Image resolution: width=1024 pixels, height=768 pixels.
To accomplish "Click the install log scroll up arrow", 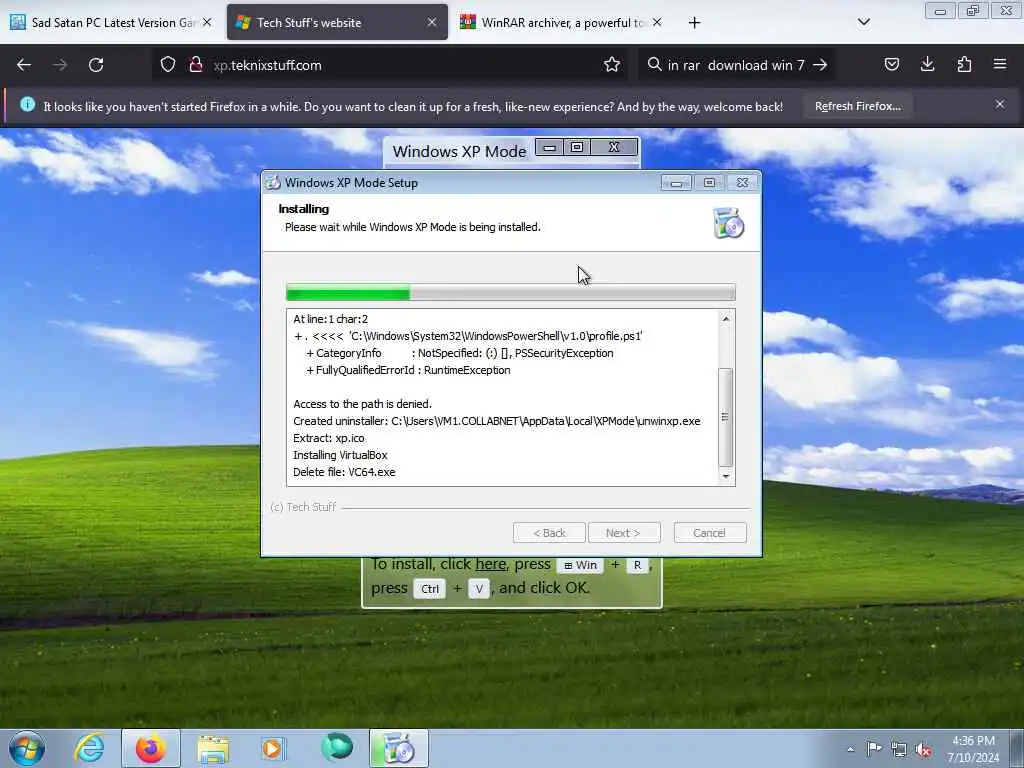I will [726, 319].
